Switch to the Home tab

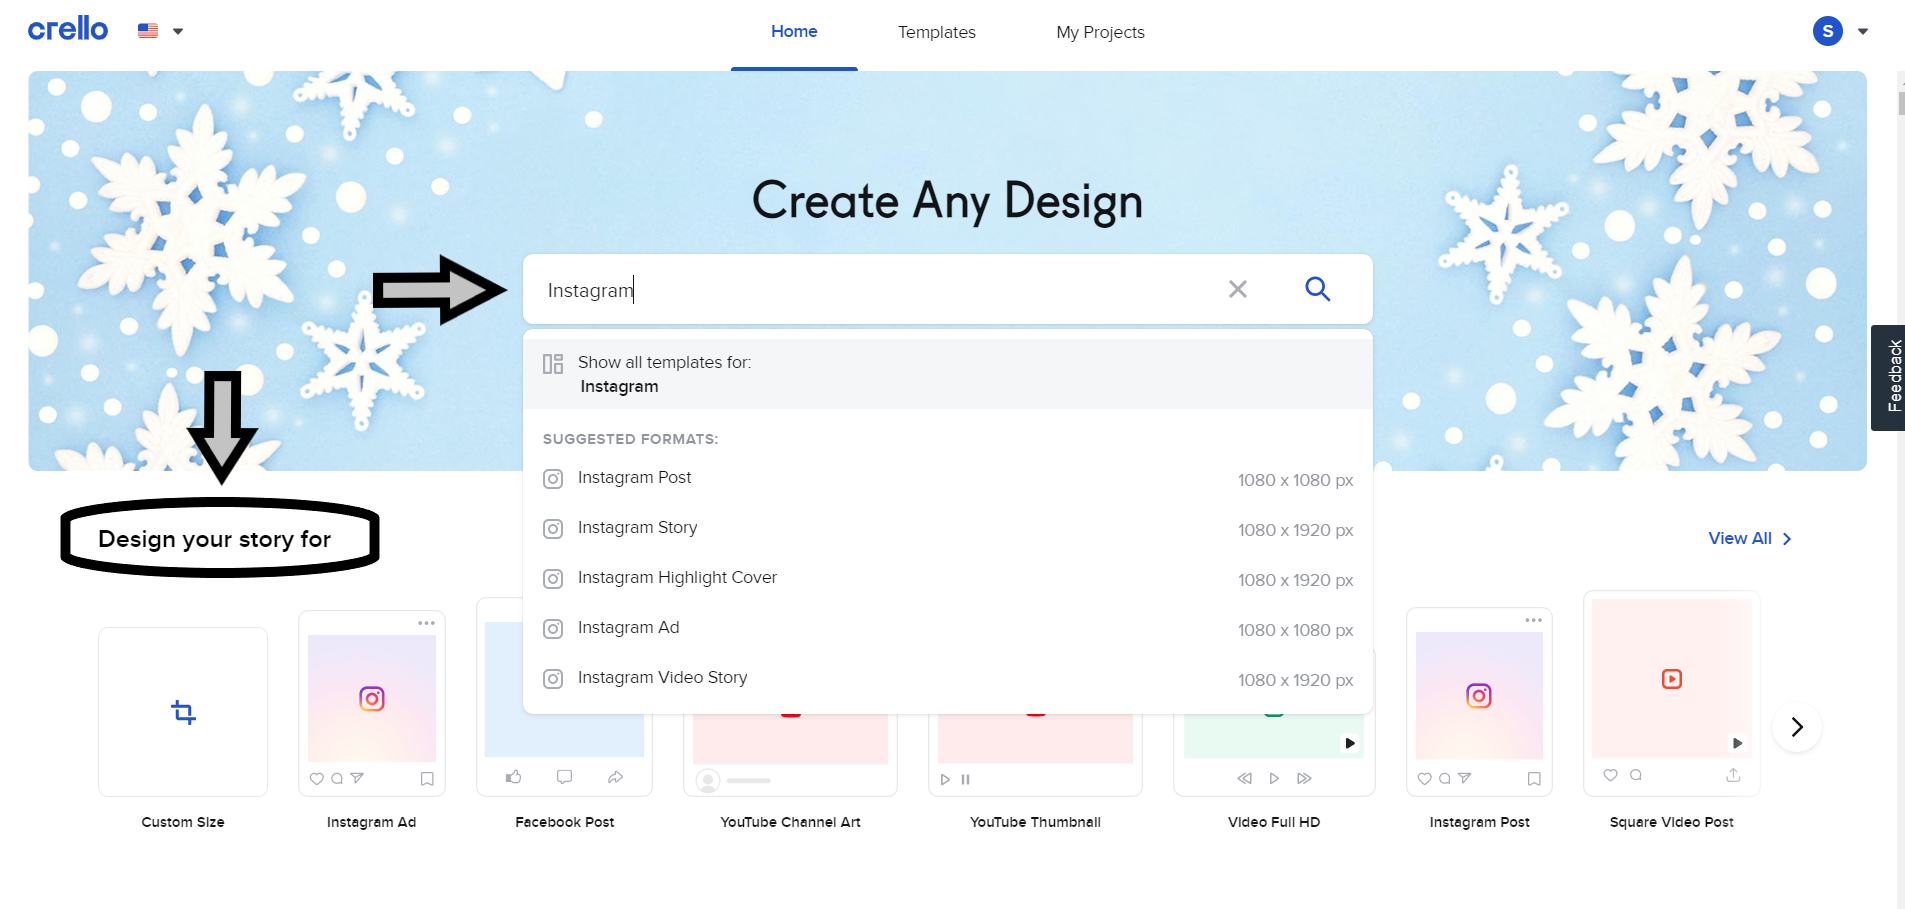pos(794,31)
